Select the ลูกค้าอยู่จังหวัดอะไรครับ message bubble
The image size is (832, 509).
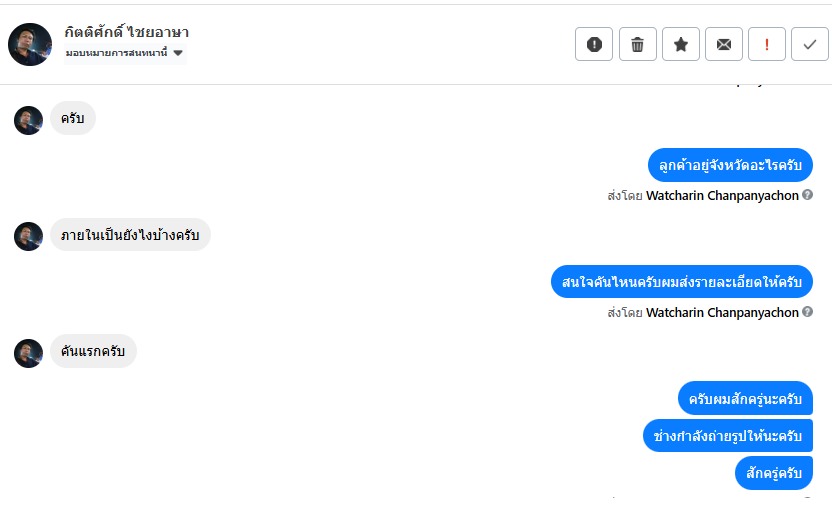coord(730,165)
